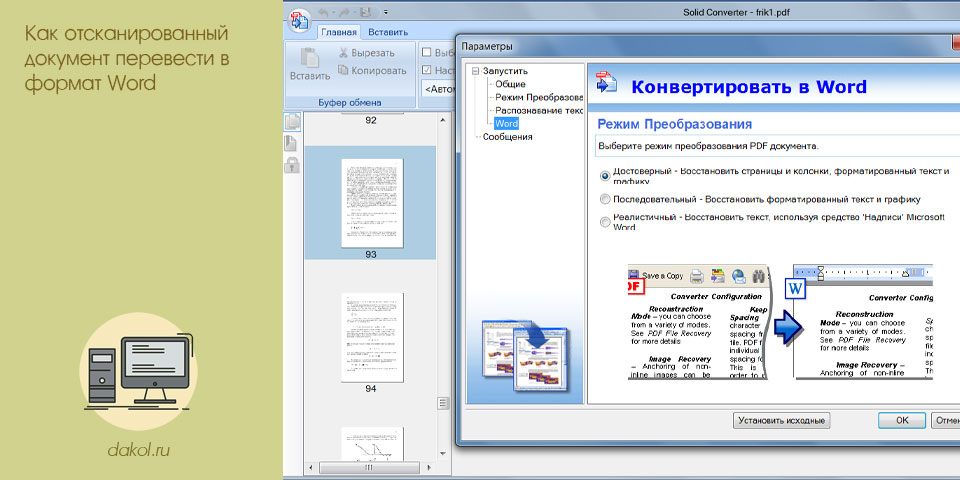This screenshot has width=960, height=480.
Task: Open the Customize Quick Access Toolbar dropdown
Action: click(385, 12)
